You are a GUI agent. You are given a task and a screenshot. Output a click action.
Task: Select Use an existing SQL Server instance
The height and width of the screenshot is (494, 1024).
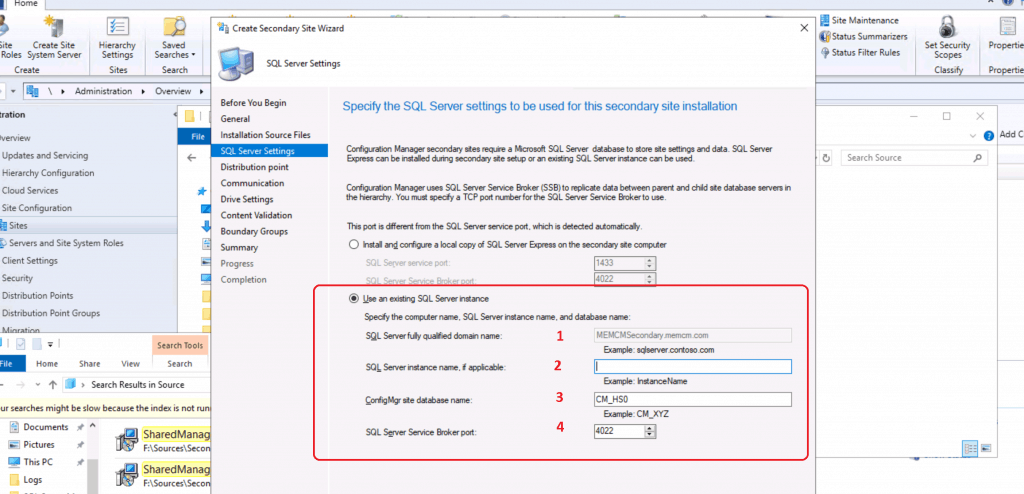coord(353,299)
